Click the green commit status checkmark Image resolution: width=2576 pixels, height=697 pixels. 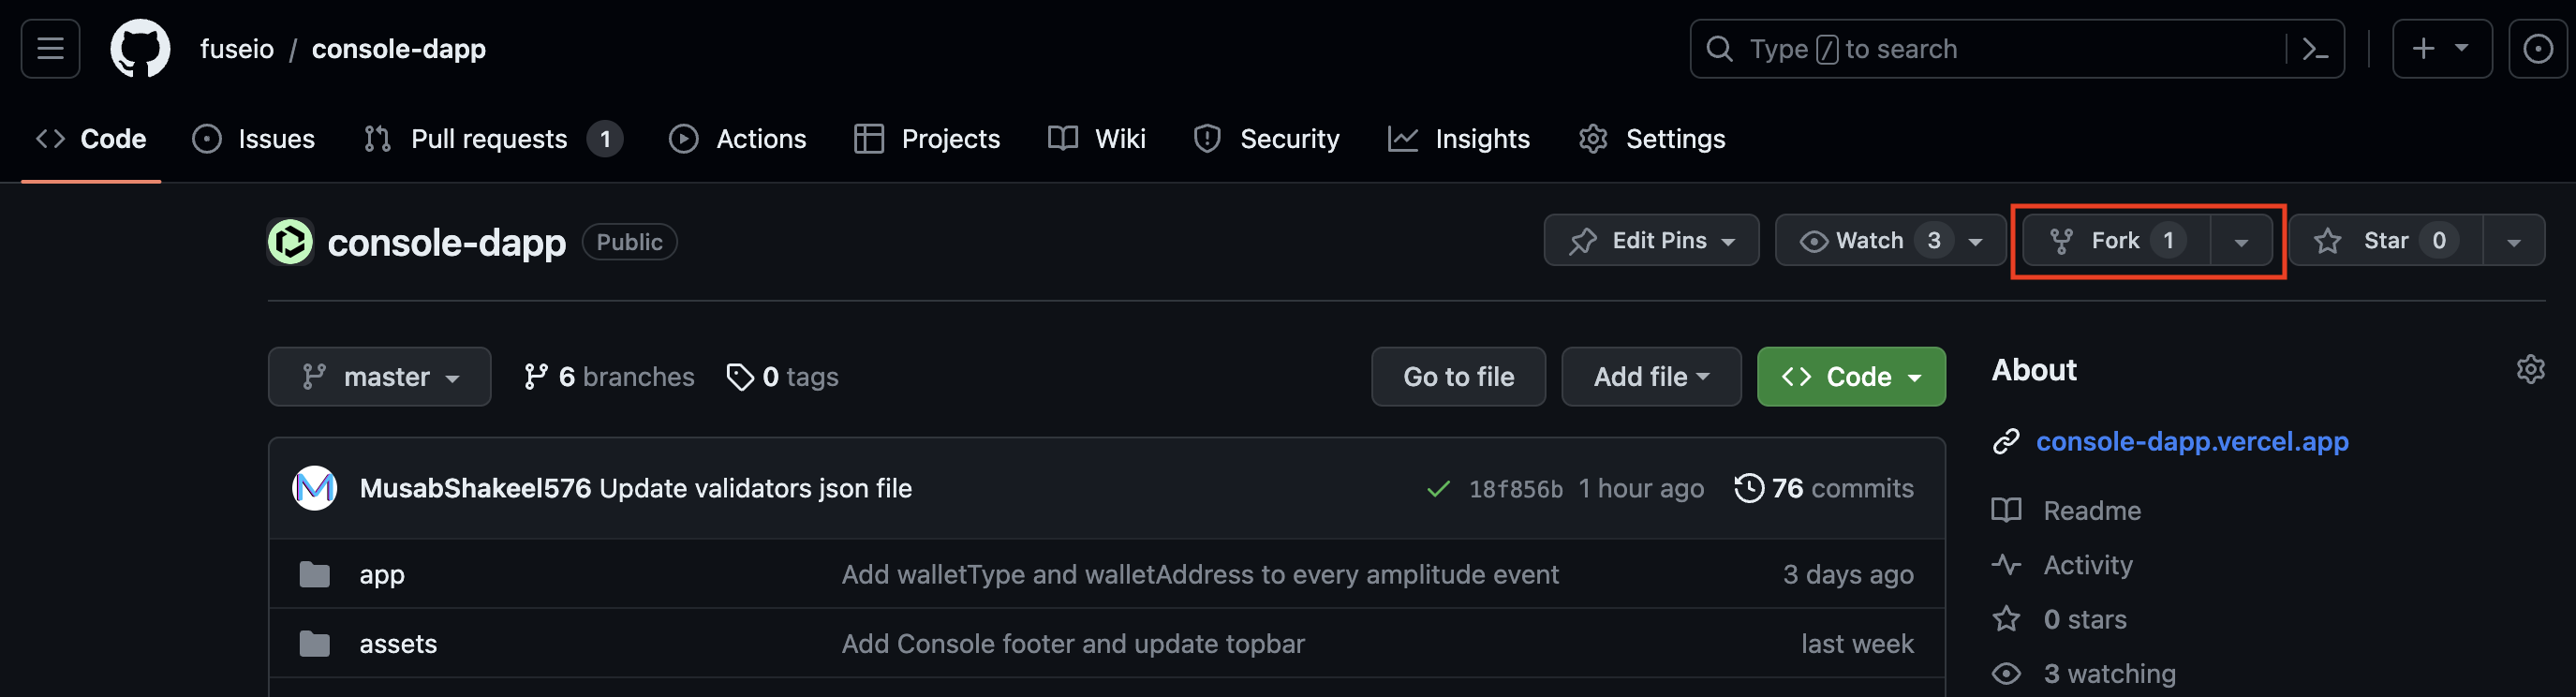(1438, 489)
